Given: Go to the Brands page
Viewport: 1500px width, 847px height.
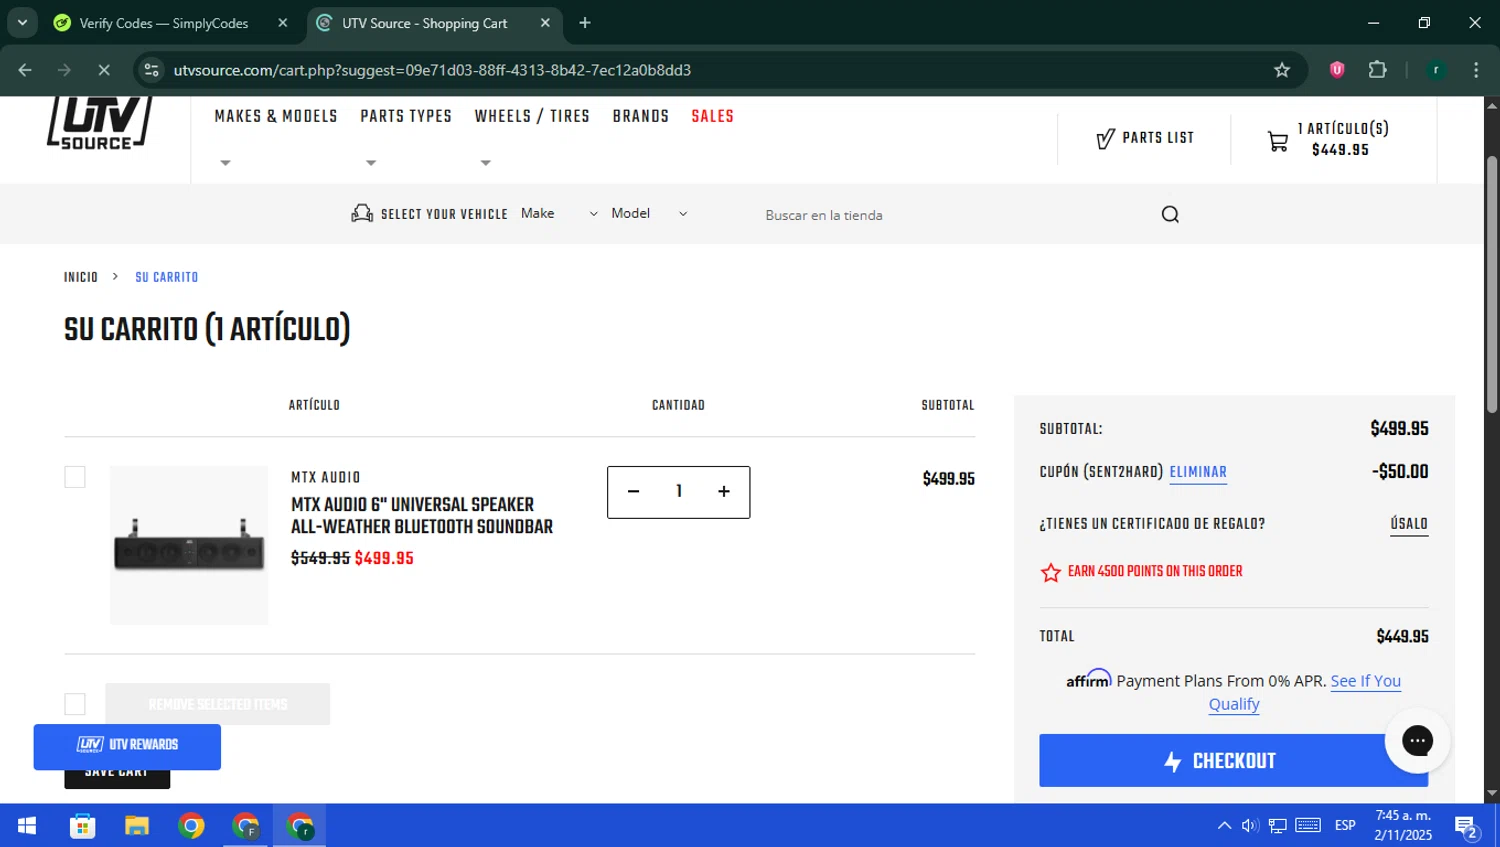Looking at the screenshot, I should tap(641, 117).
